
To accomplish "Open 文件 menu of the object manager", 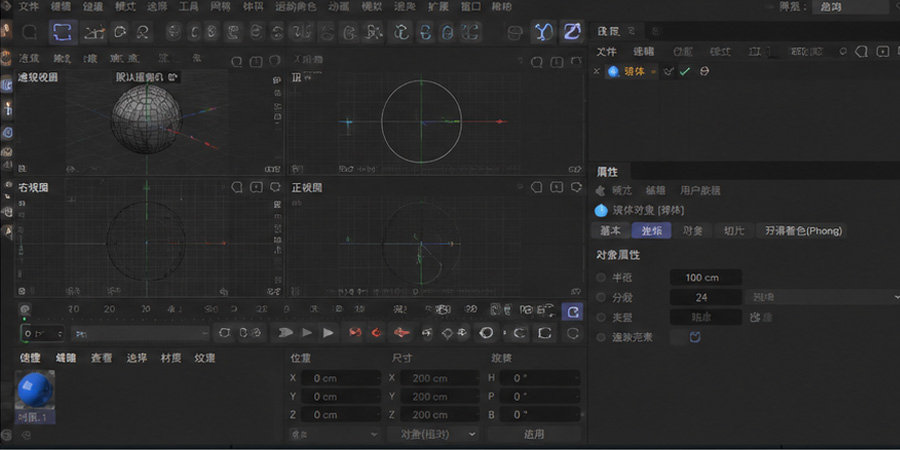I will pos(606,52).
